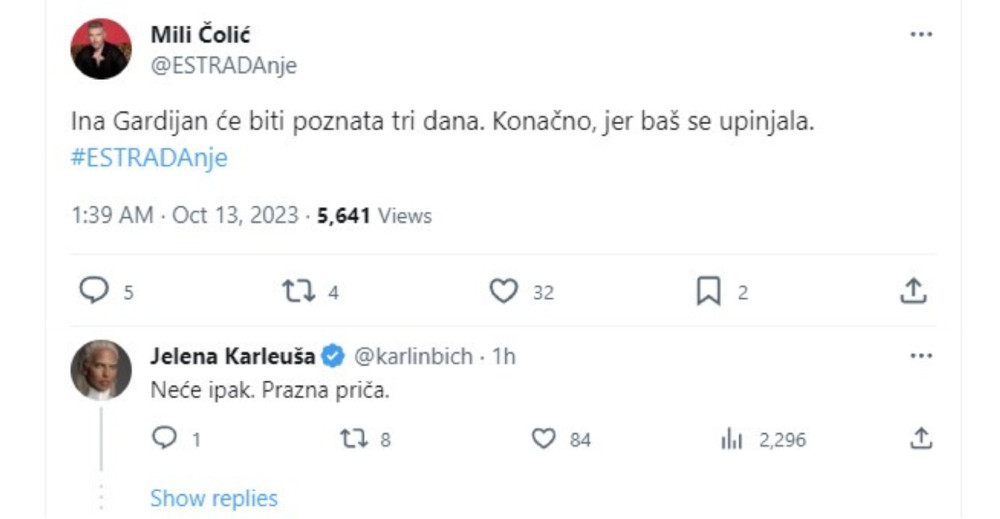Click Jelena Karleuša's blue verified badge
The image size is (1000, 519).
tap(334, 356)
